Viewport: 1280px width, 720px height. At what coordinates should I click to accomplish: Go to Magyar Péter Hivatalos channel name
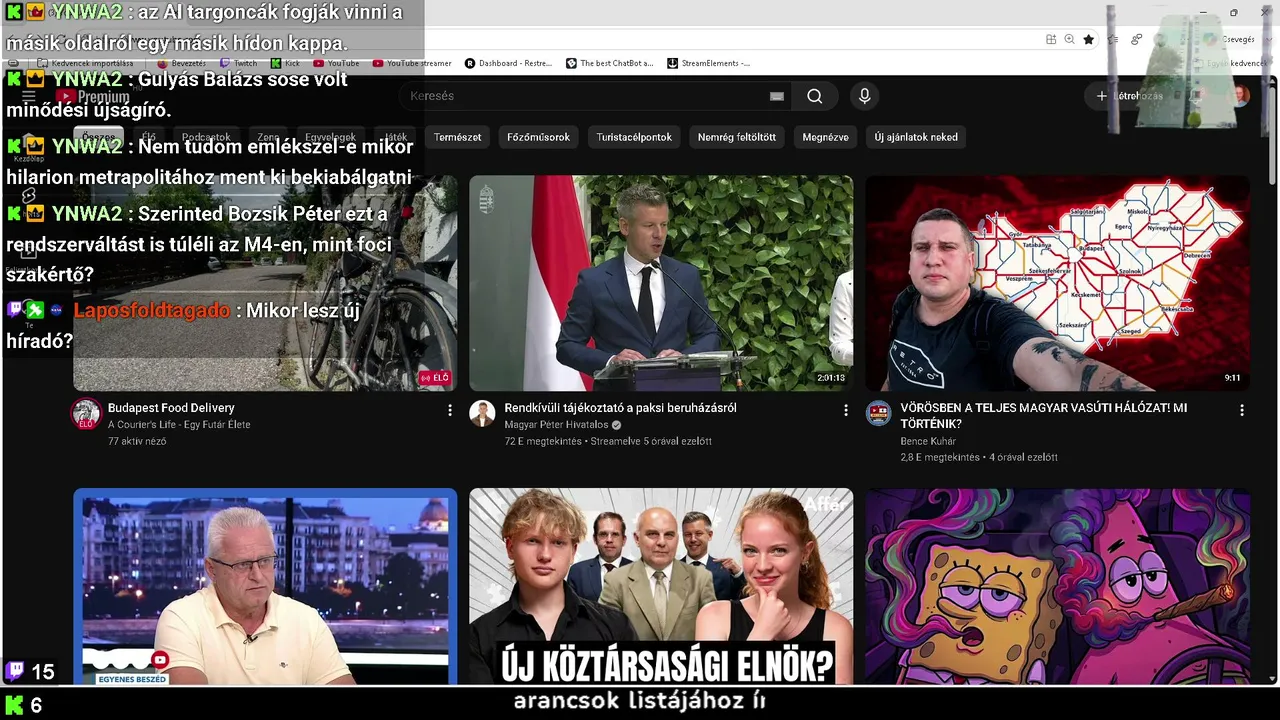click(556, 425)
